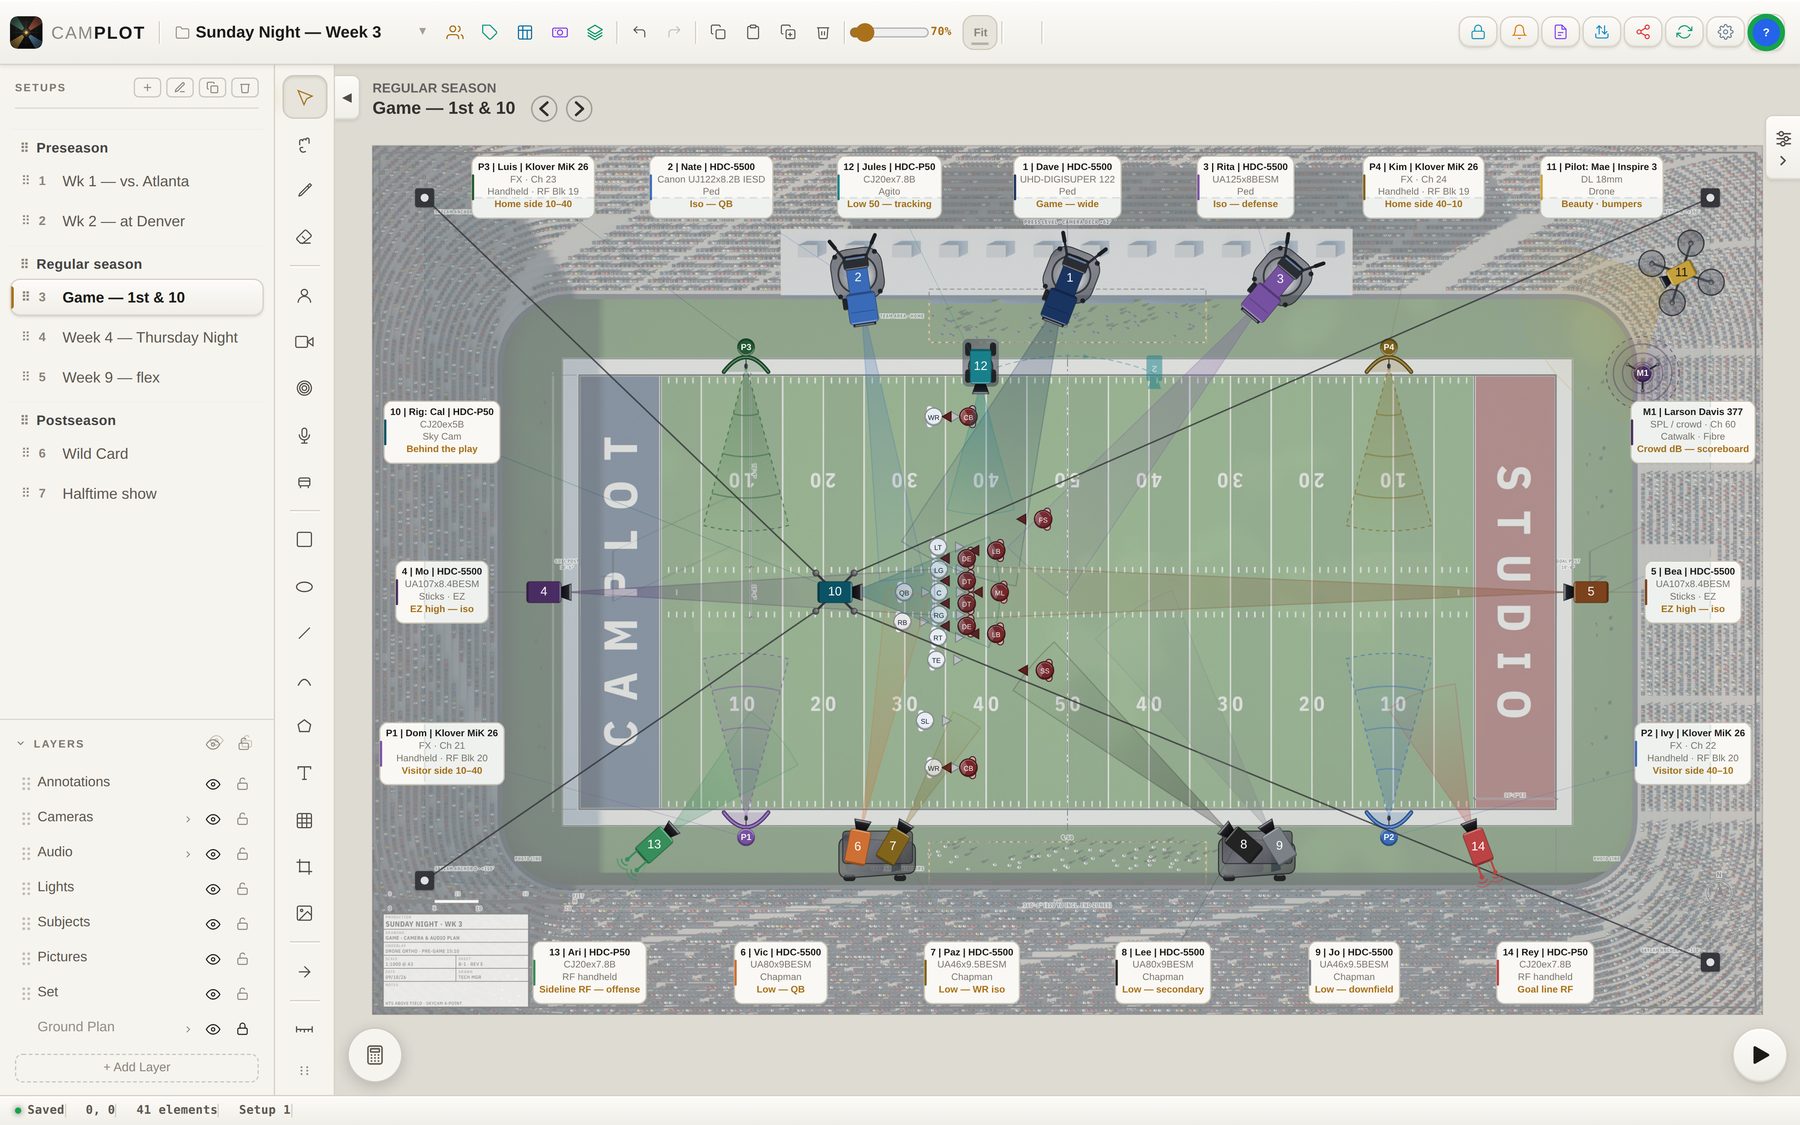Click the share icon
The height and width of the screenshot is (1125, 1800).
[1643, 32]
